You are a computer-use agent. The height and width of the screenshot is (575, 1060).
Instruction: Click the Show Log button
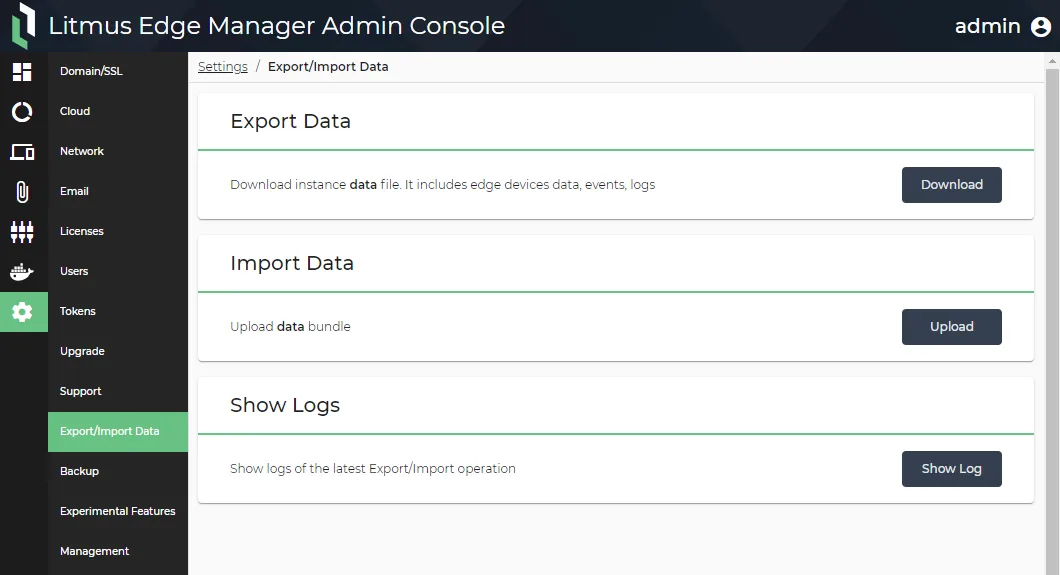click(x=951, y=468)
